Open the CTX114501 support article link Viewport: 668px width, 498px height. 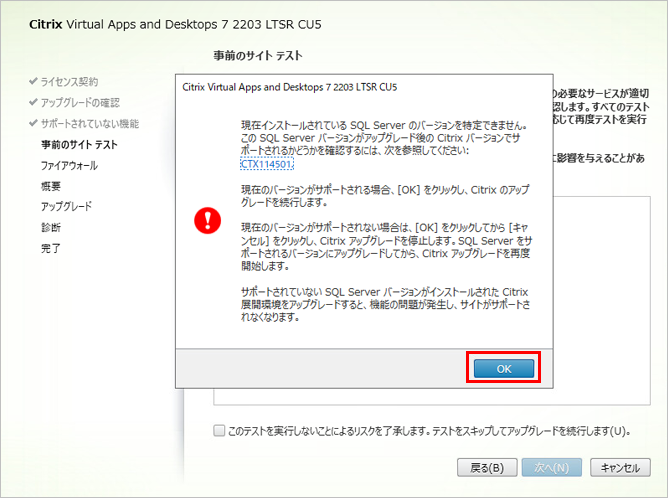click(x=267, y=164)
